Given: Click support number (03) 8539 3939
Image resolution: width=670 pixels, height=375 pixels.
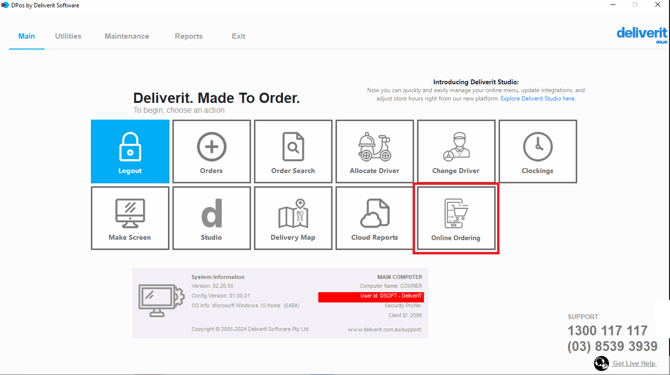Looking at the screenshot, I should pos(612,346).
